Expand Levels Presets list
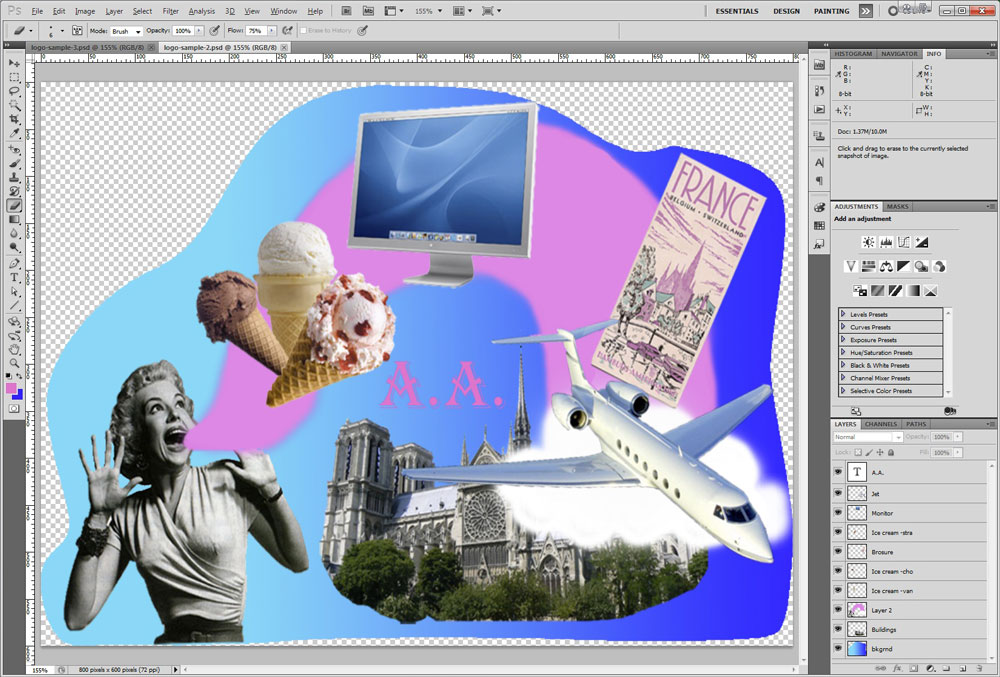Screen dimensions: 1000x677 pyautogui.click(x=843, y=314)
